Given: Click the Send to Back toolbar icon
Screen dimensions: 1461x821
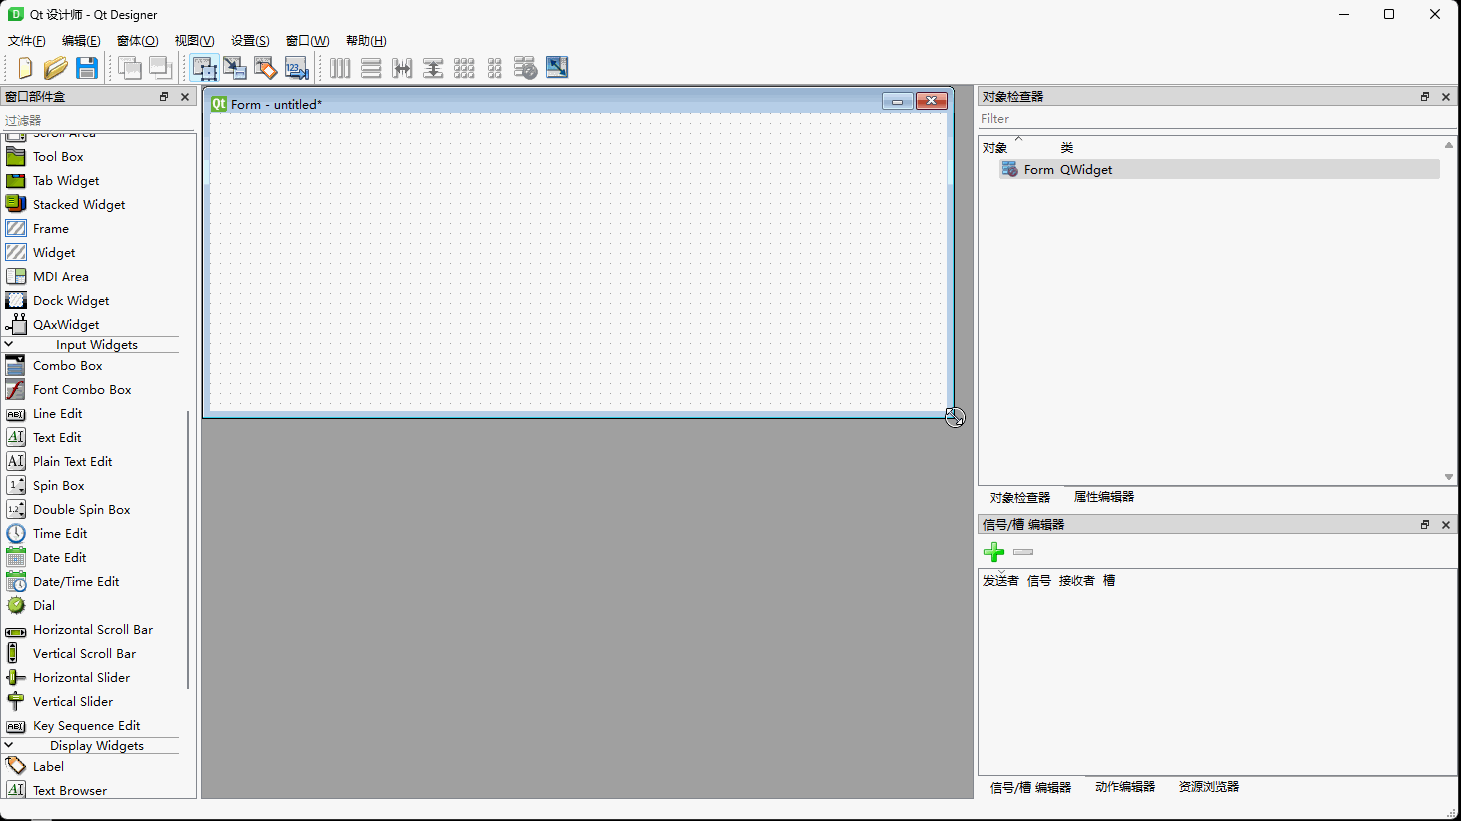Looking at the screenshot, I should click(x=129, y=68).
